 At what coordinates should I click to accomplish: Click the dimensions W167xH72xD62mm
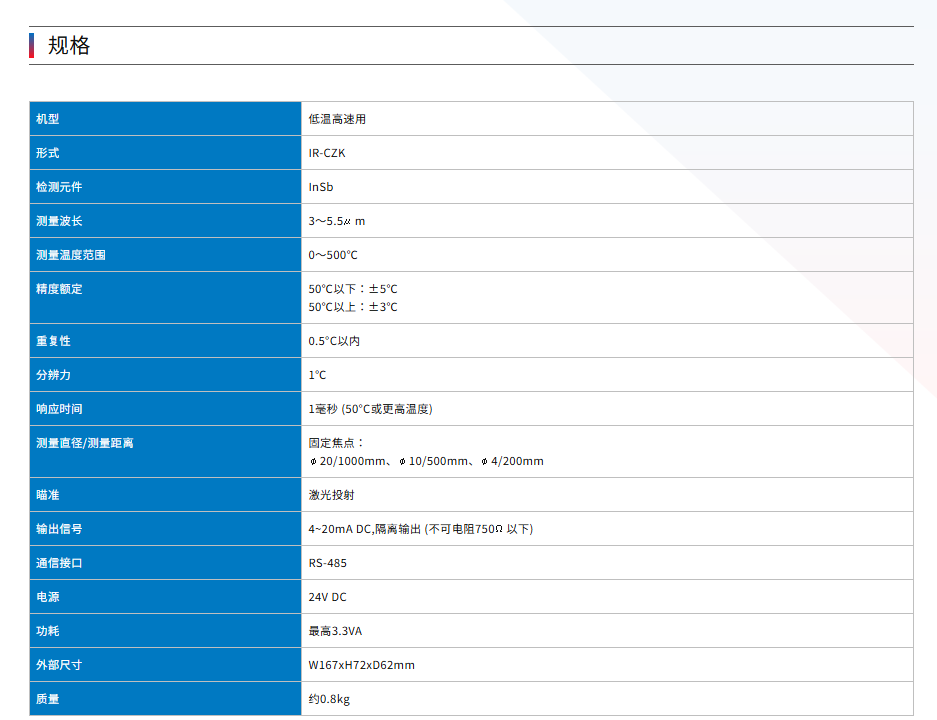point(362,666)
